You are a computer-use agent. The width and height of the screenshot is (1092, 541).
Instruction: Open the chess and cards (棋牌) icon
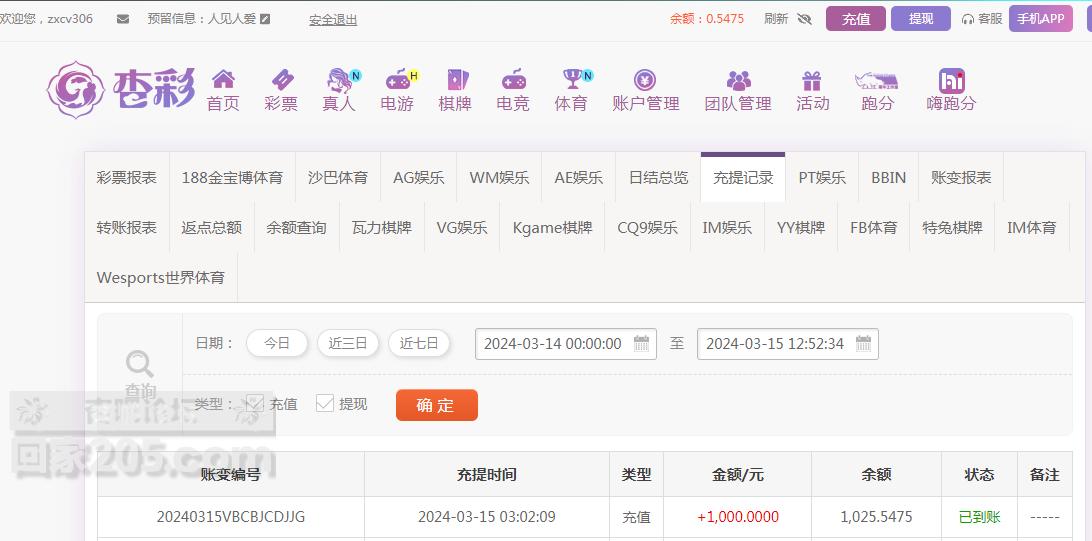pyautogui.click(x=455, y=80)
